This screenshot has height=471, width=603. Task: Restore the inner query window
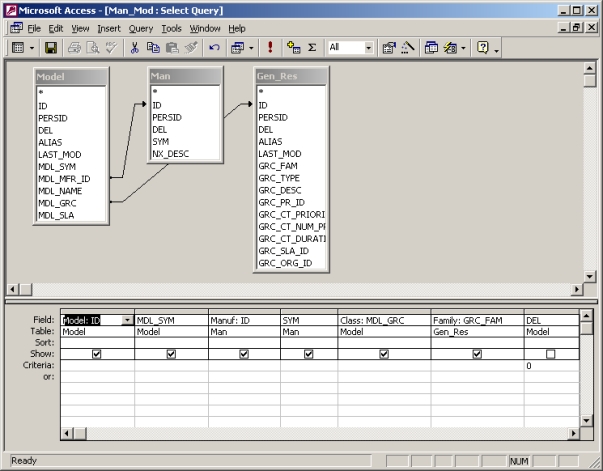pyautogui.click(x=576, y=28)
